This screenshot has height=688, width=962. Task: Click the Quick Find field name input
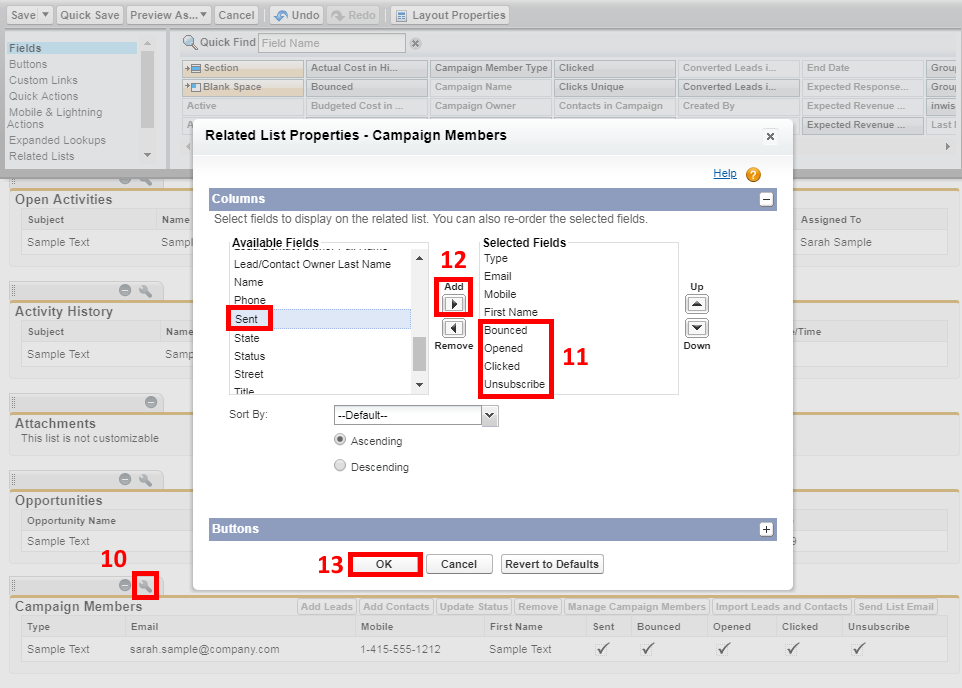tap(331, 43)
